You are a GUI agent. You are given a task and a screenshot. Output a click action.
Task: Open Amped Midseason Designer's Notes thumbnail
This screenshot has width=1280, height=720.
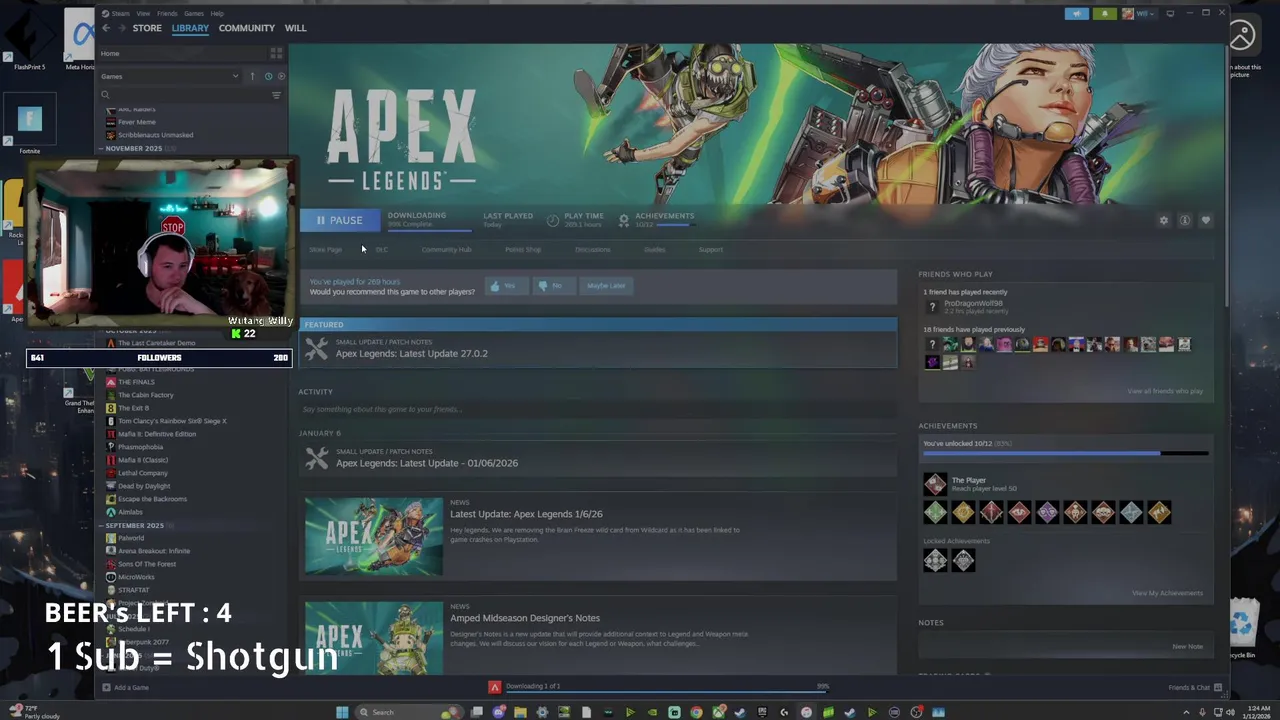374,637
